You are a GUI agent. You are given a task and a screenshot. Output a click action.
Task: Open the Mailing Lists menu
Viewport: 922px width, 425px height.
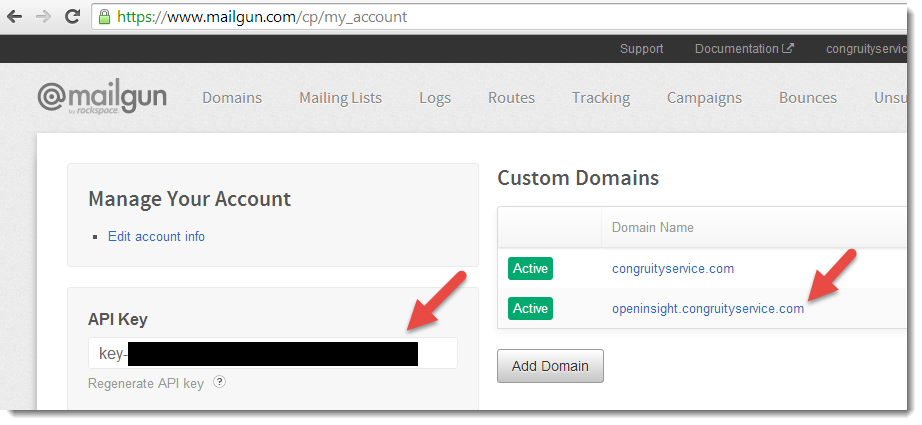point(340,98)
